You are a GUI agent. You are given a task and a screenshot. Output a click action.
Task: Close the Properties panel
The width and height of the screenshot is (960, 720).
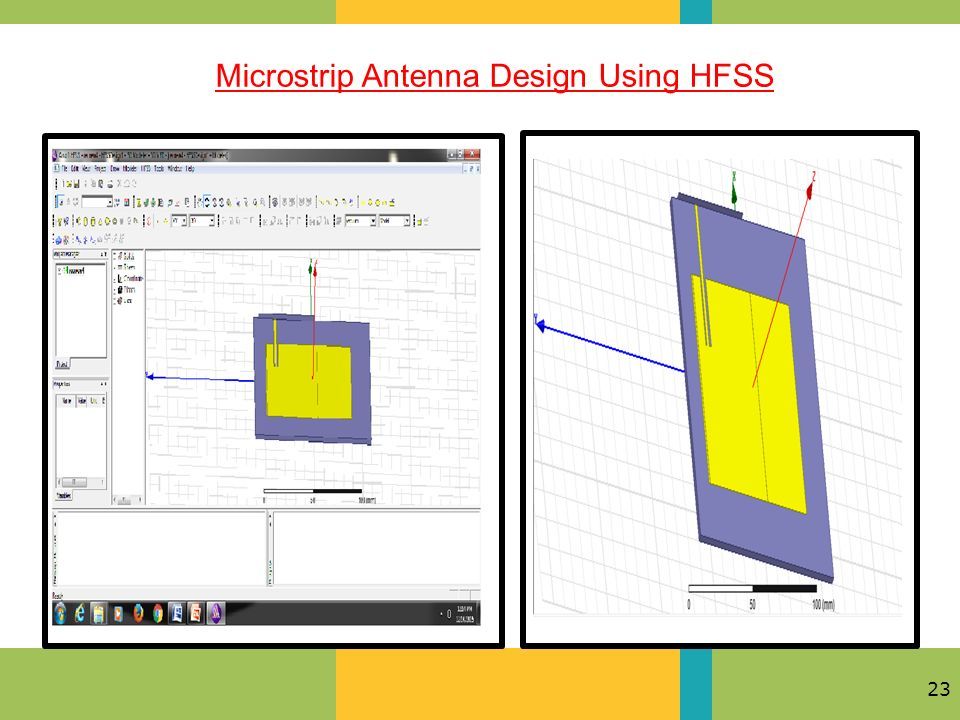coord(105,384)
